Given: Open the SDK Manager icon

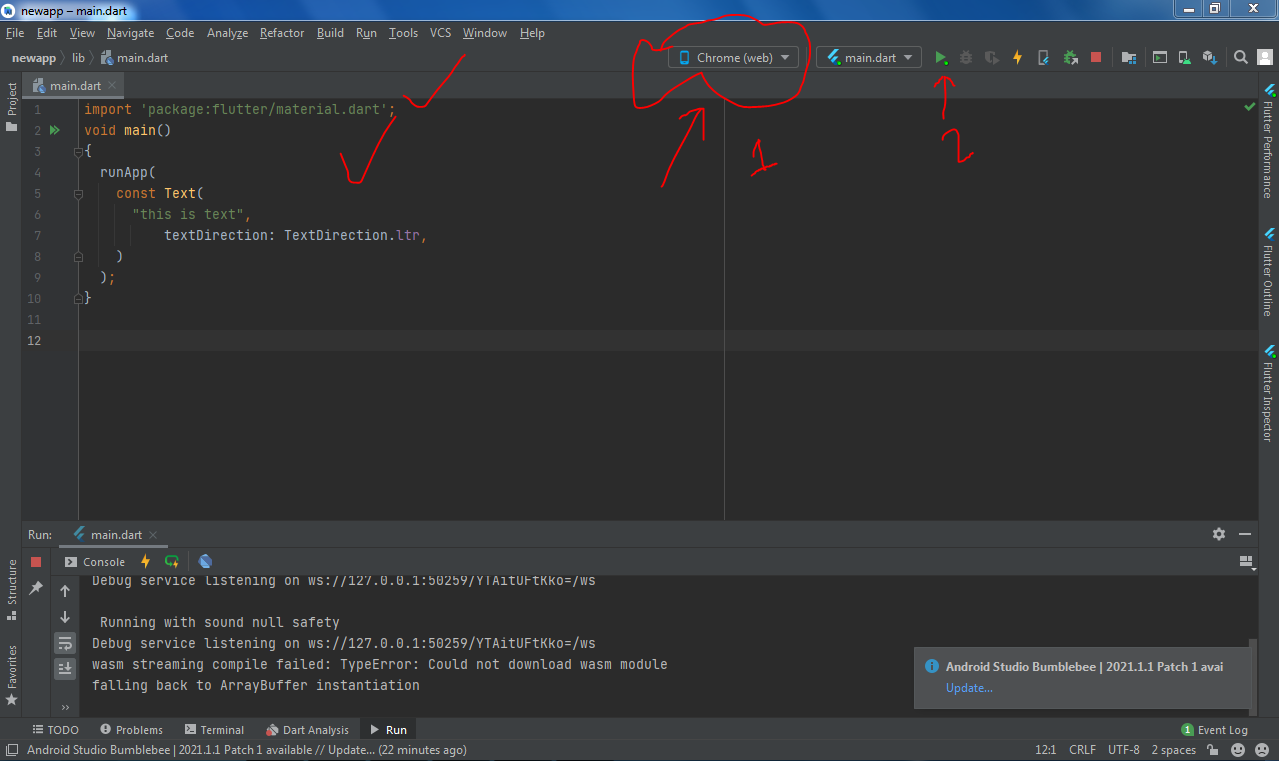Looking at the screenshot, I should coord(1209,58).
